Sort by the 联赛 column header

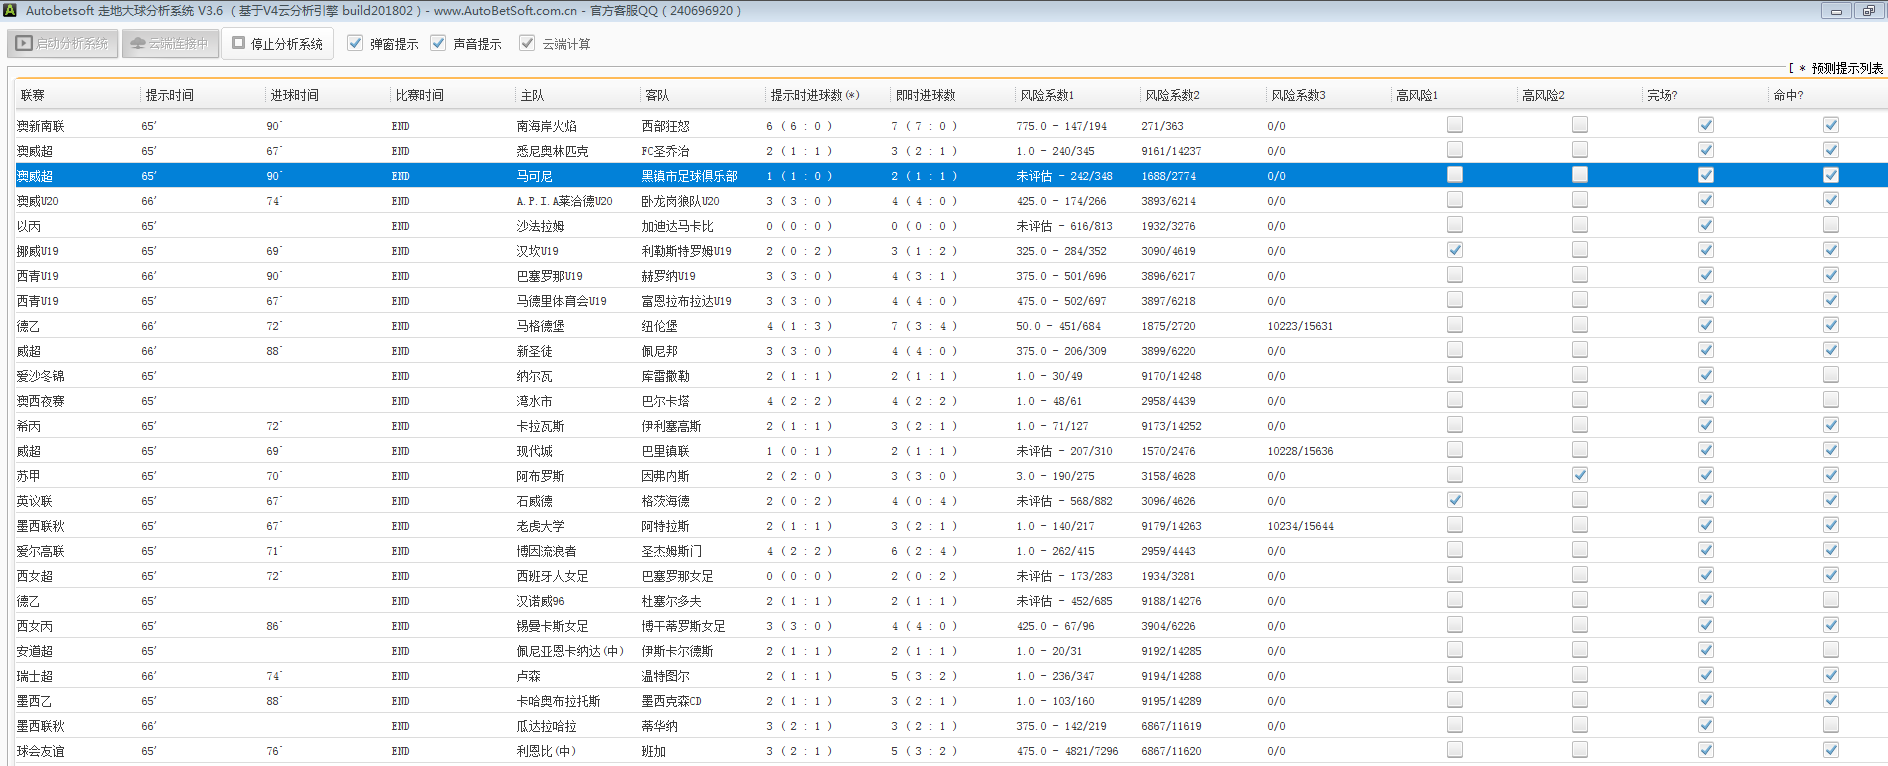pyautogui.click(x=33, y=95)
